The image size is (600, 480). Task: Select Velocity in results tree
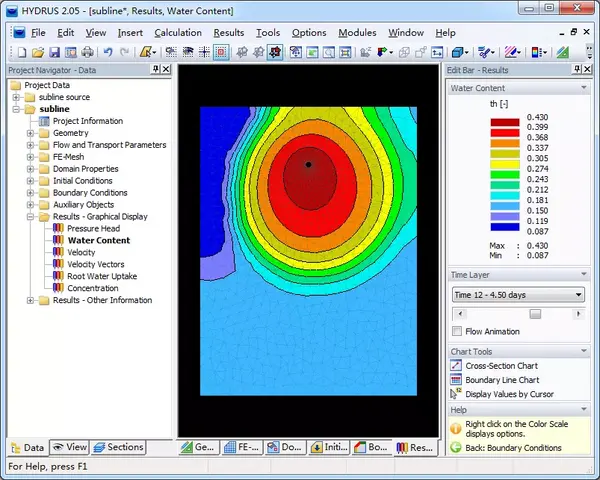click(x=81, y=252)
